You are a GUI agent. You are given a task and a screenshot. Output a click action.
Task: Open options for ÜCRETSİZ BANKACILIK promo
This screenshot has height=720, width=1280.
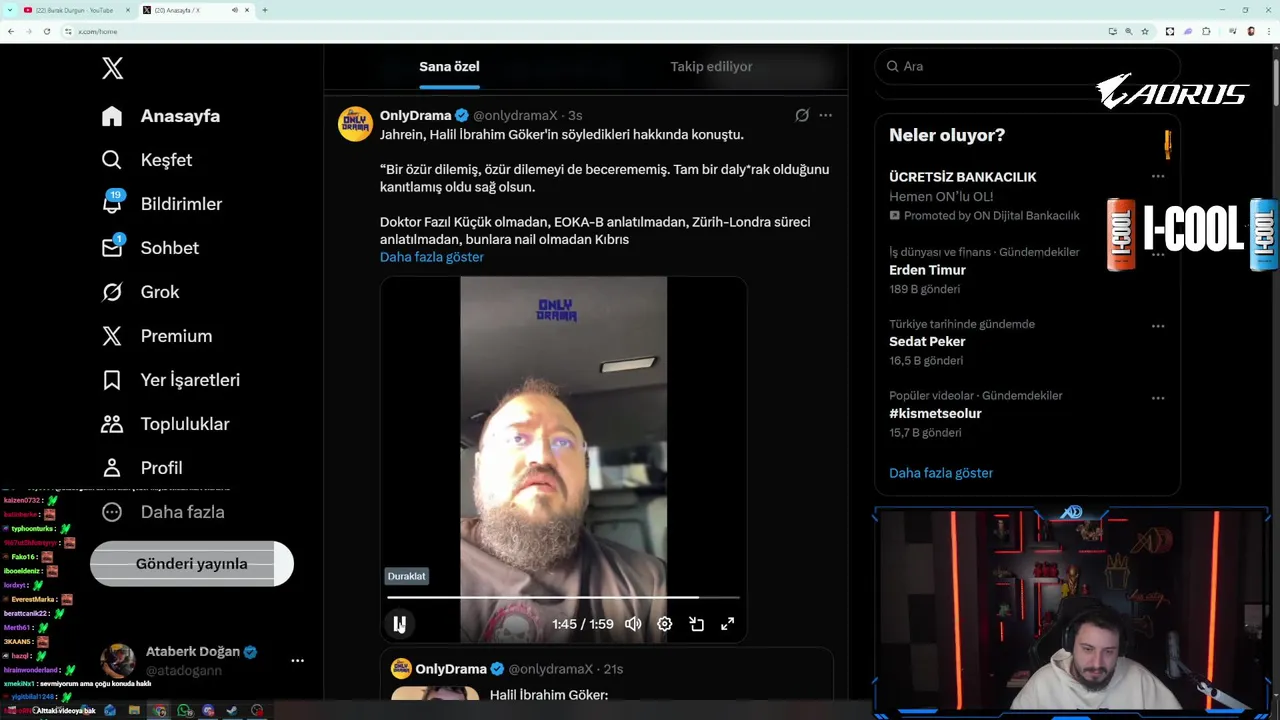coord(1158,176)
